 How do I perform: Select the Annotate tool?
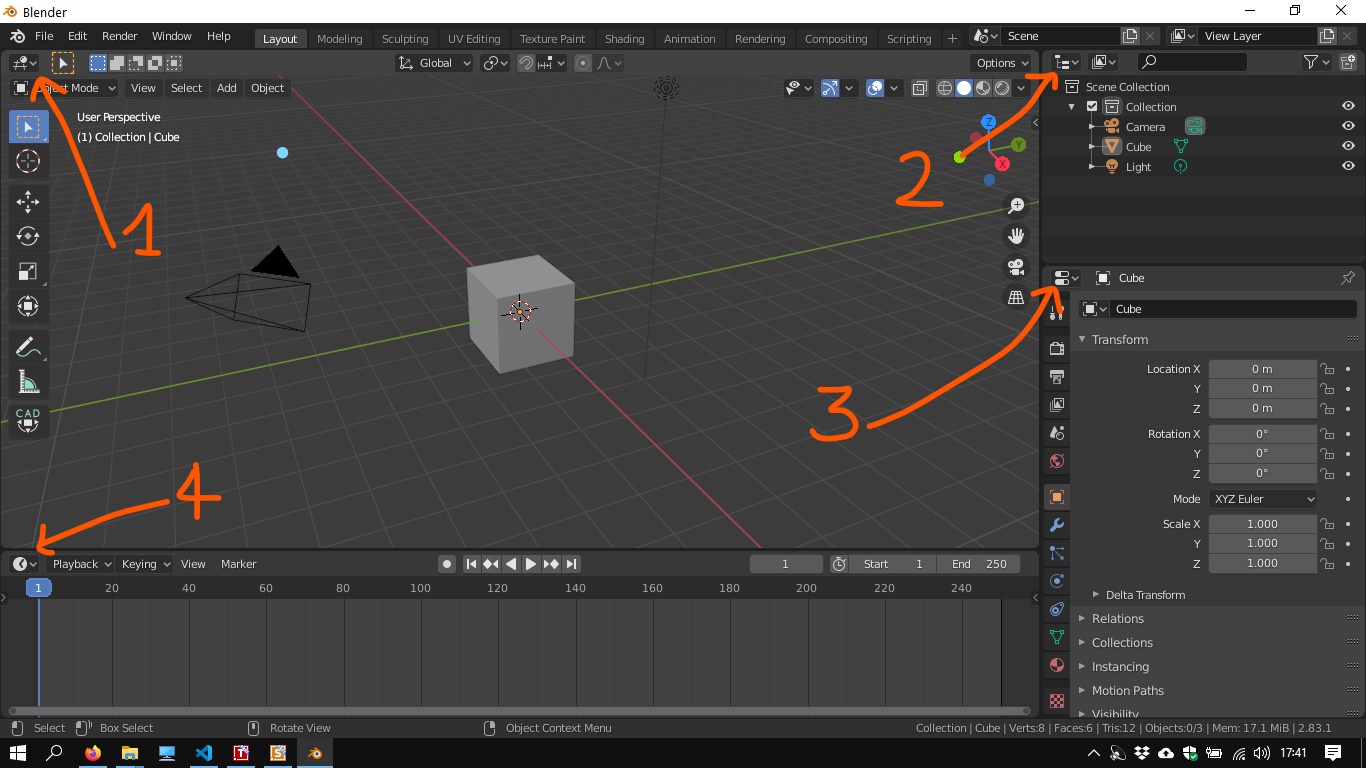click(28, 348)
